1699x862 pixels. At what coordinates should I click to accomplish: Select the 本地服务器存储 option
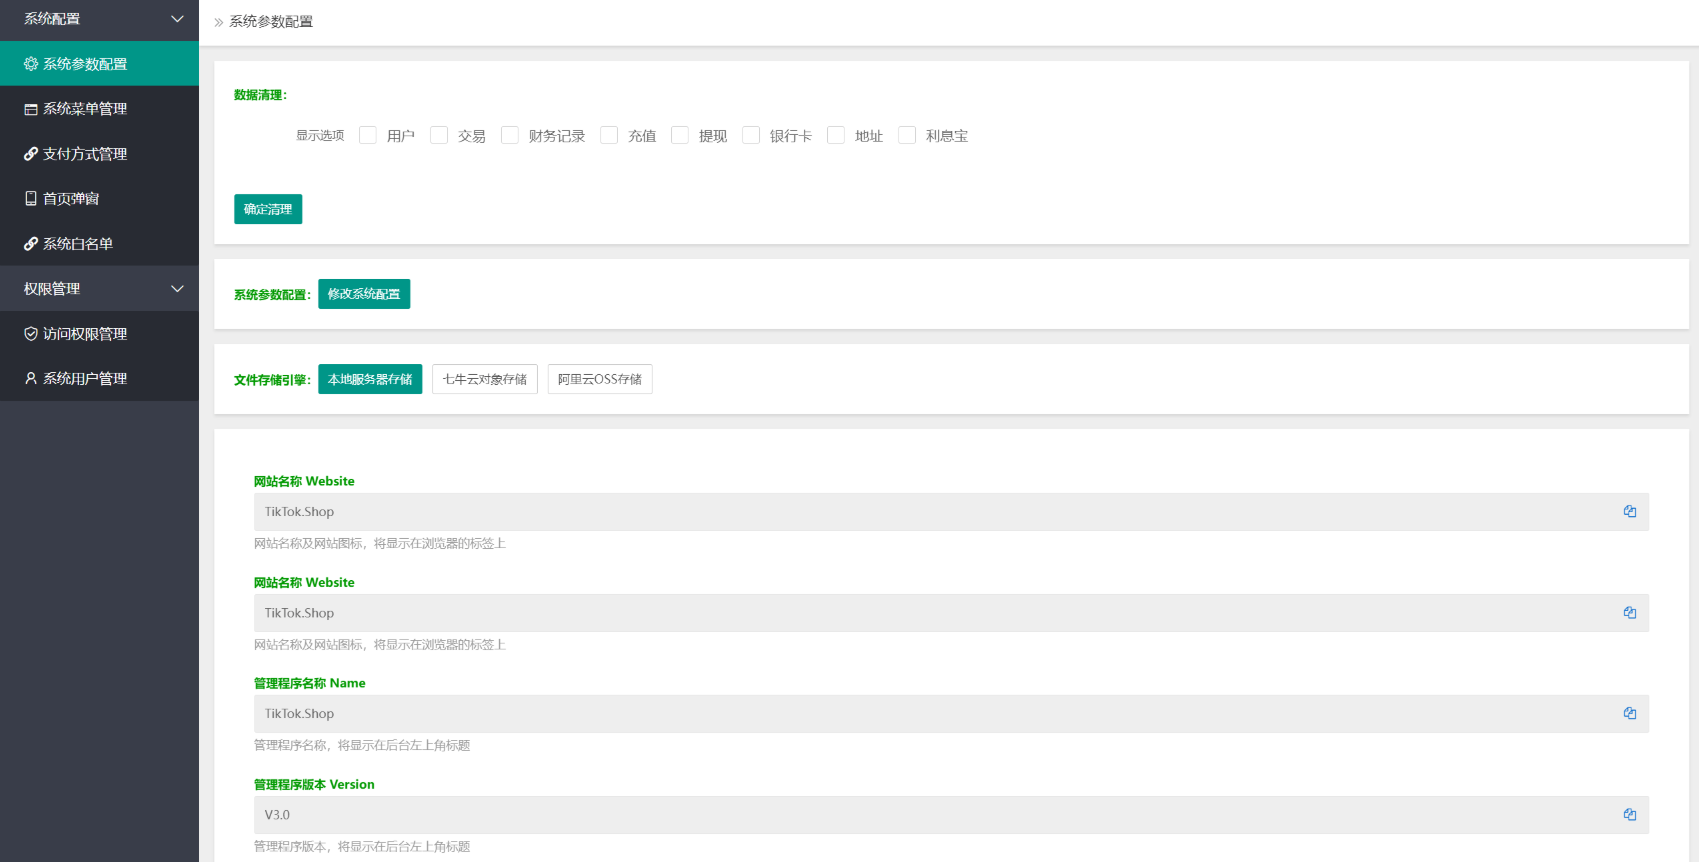370,379
